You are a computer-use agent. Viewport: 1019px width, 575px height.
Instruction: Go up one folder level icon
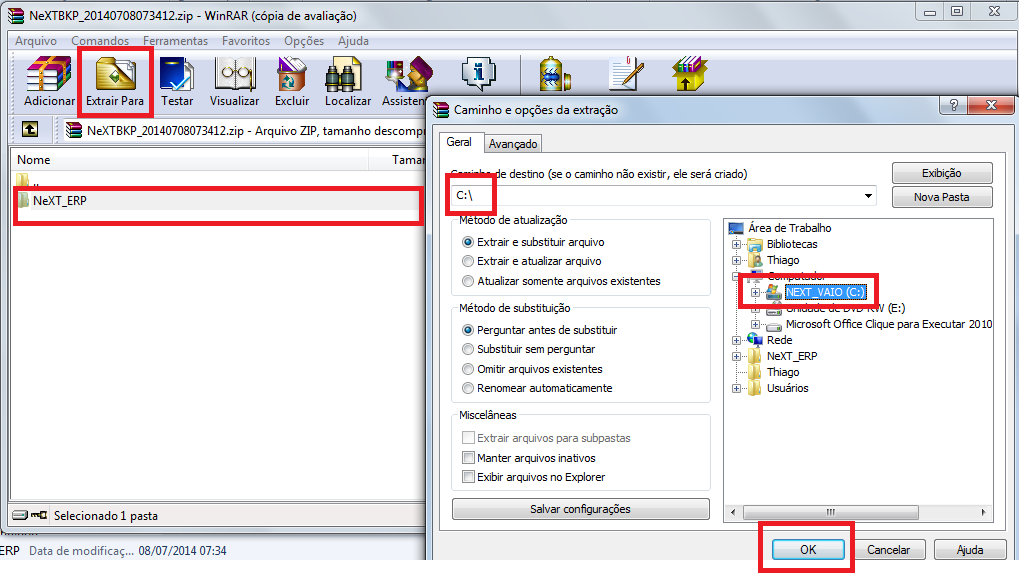[x=30, y=129]
